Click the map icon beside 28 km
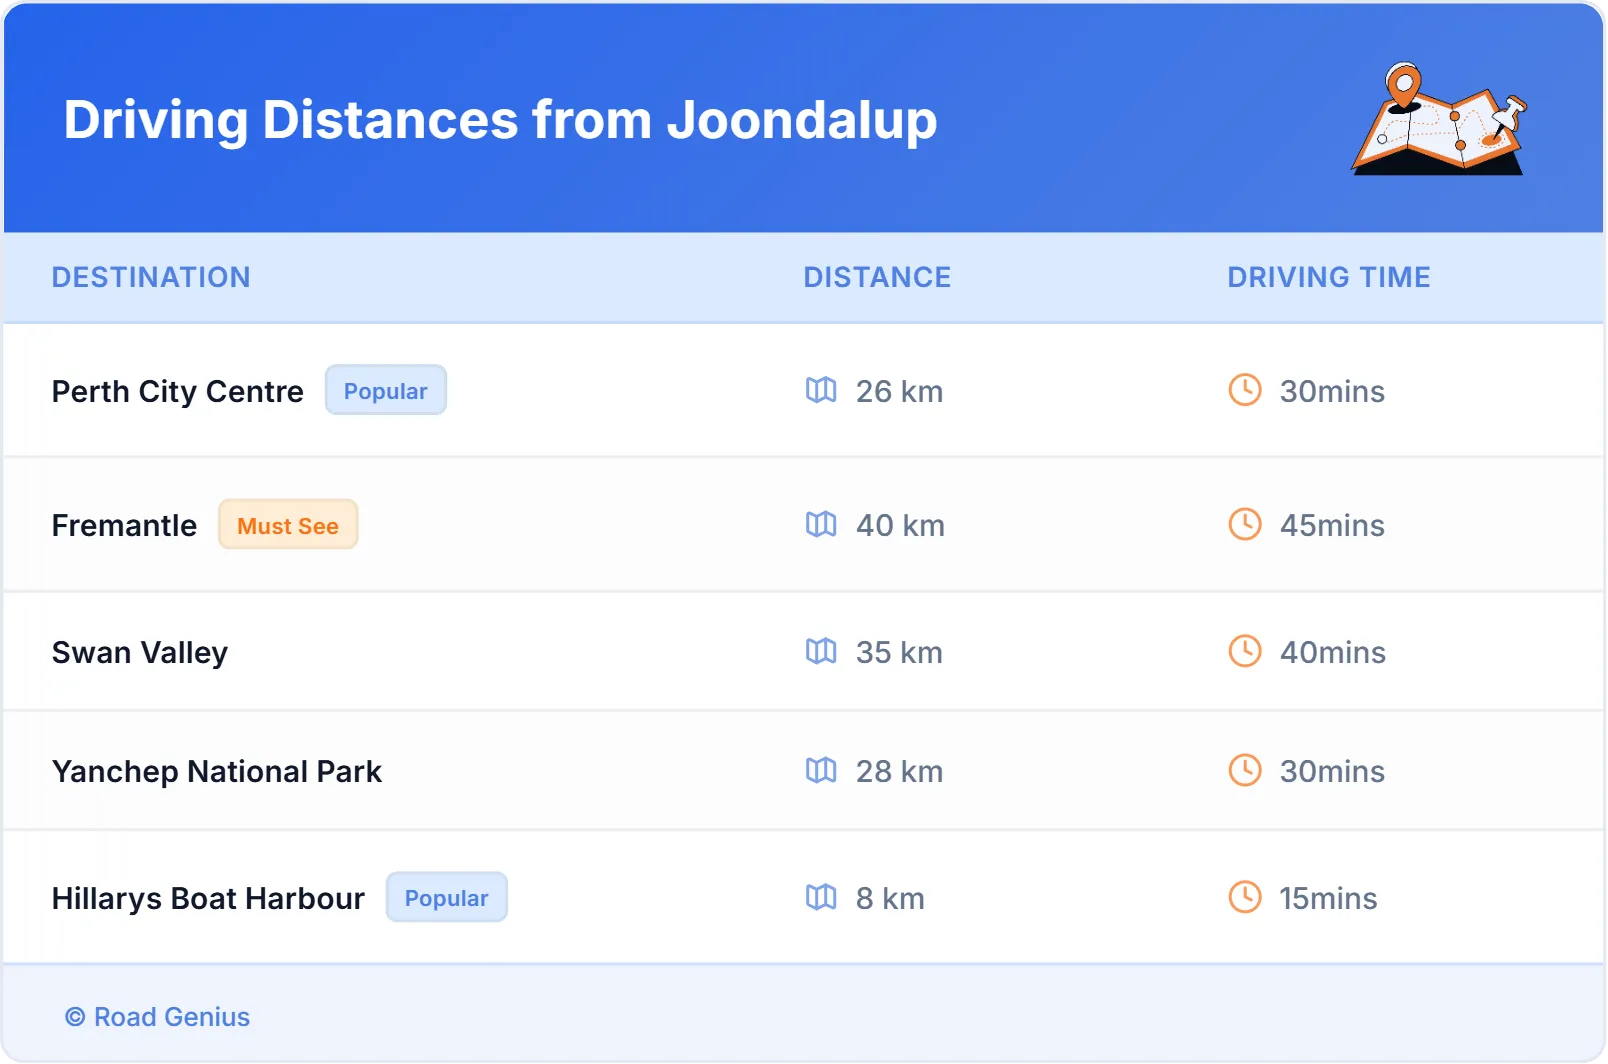The image size is (1608, 1064). pos(821,770)
